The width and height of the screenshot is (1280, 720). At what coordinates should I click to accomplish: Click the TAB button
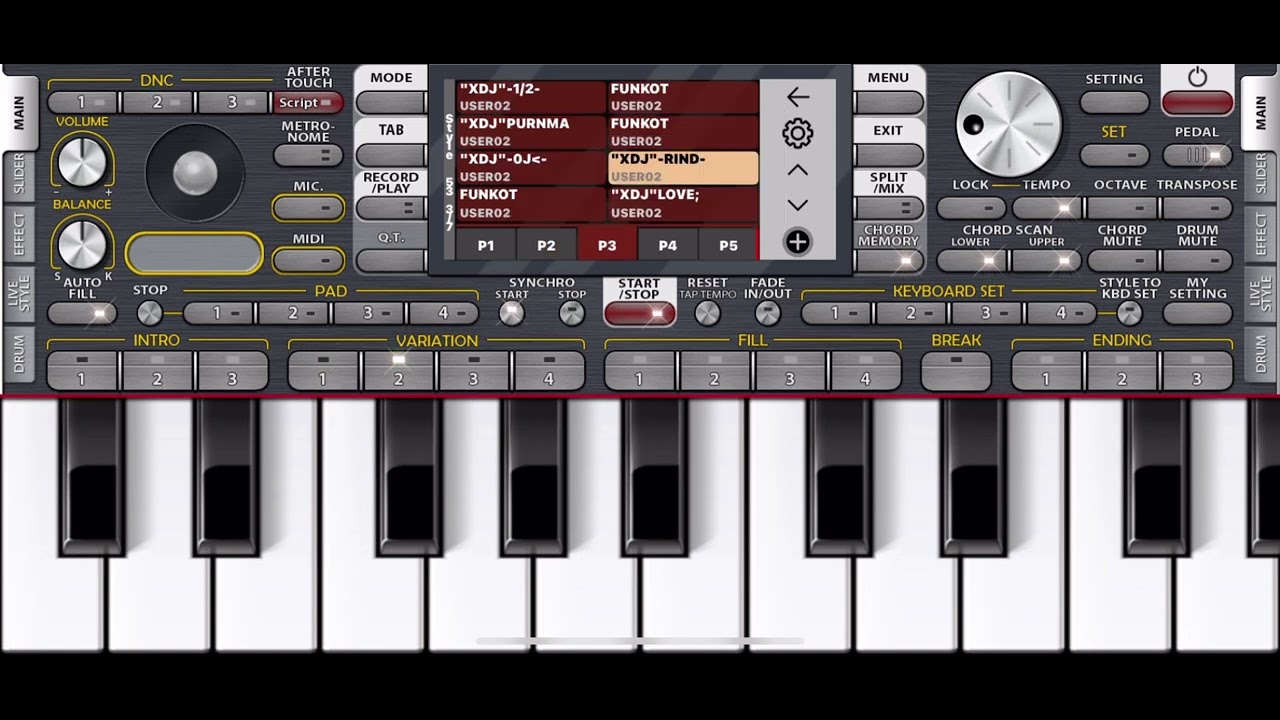click(x=391, y=155)
